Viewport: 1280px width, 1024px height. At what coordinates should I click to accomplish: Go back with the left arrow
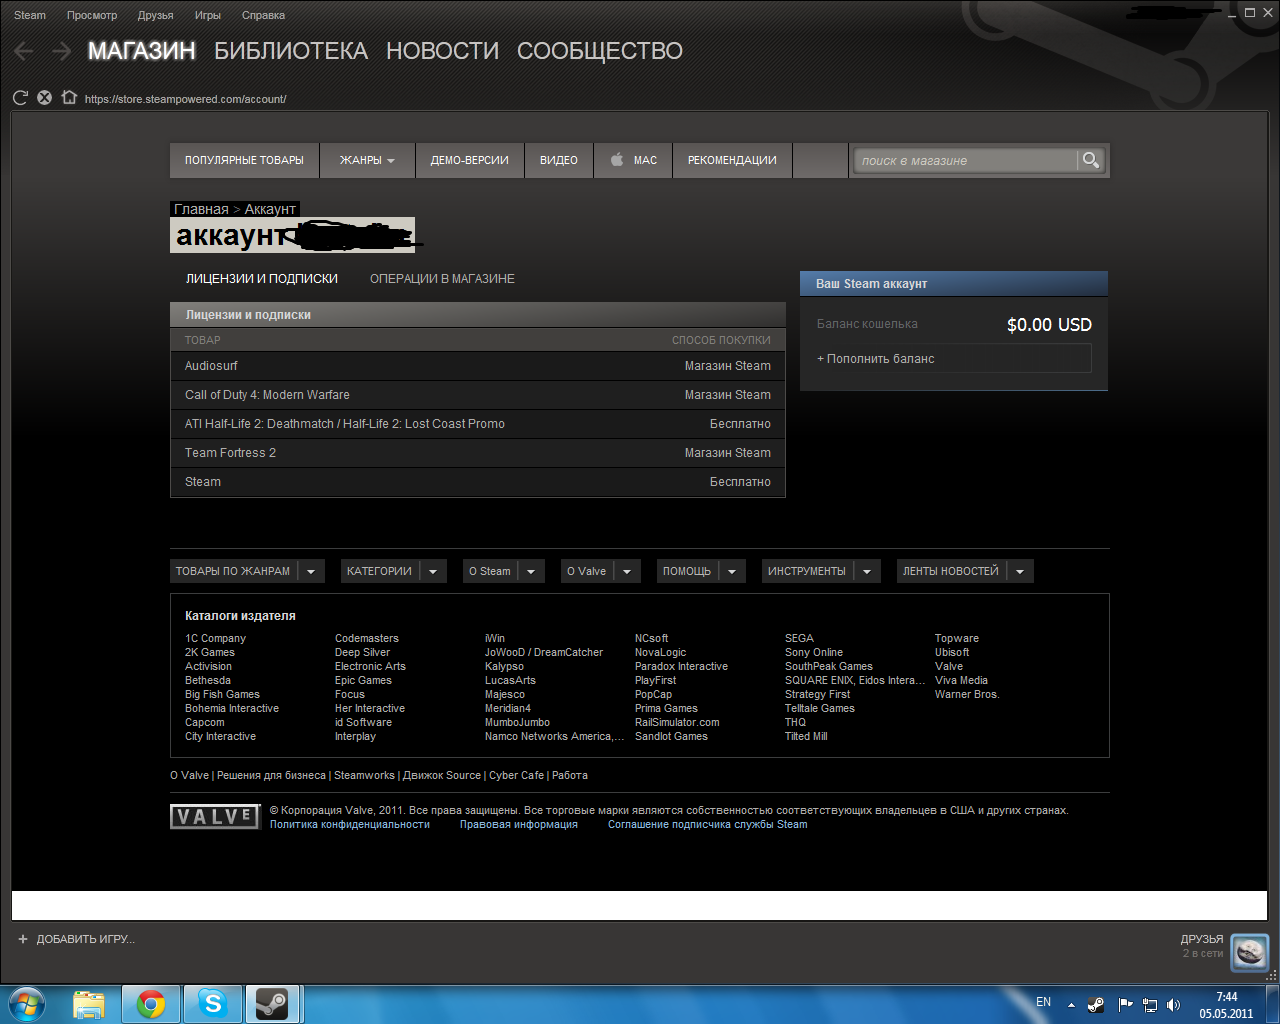pyautogui.click(x=24, y=51)
